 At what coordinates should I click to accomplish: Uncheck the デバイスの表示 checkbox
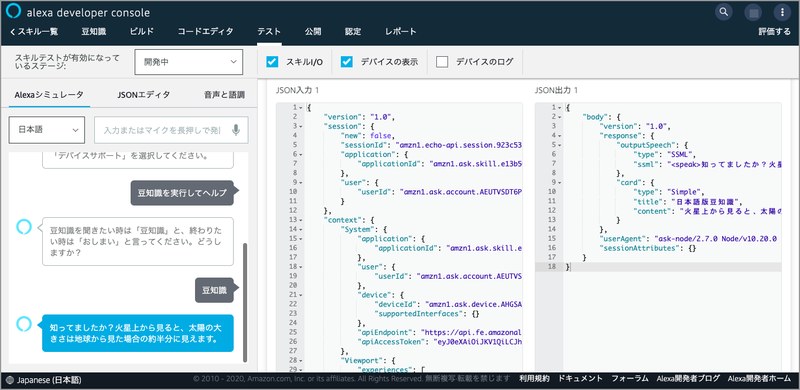tap(347, 62)
